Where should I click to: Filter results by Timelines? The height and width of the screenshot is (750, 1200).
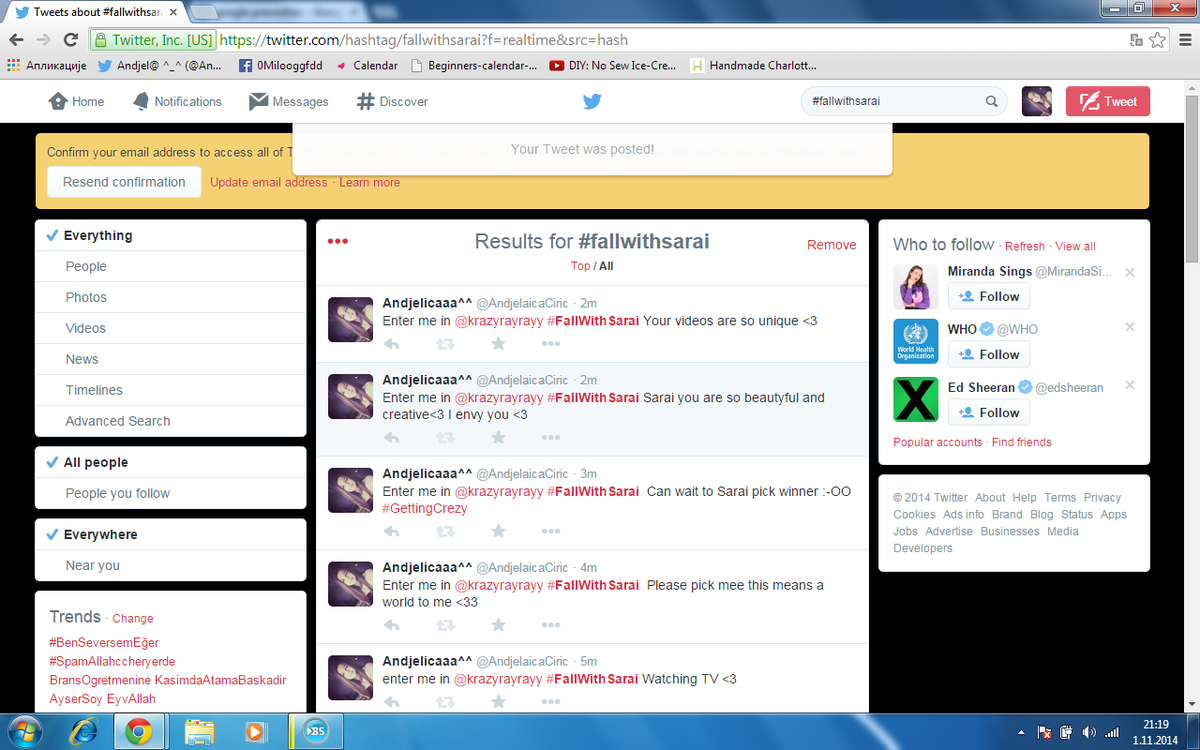click(x=170, y=390)
